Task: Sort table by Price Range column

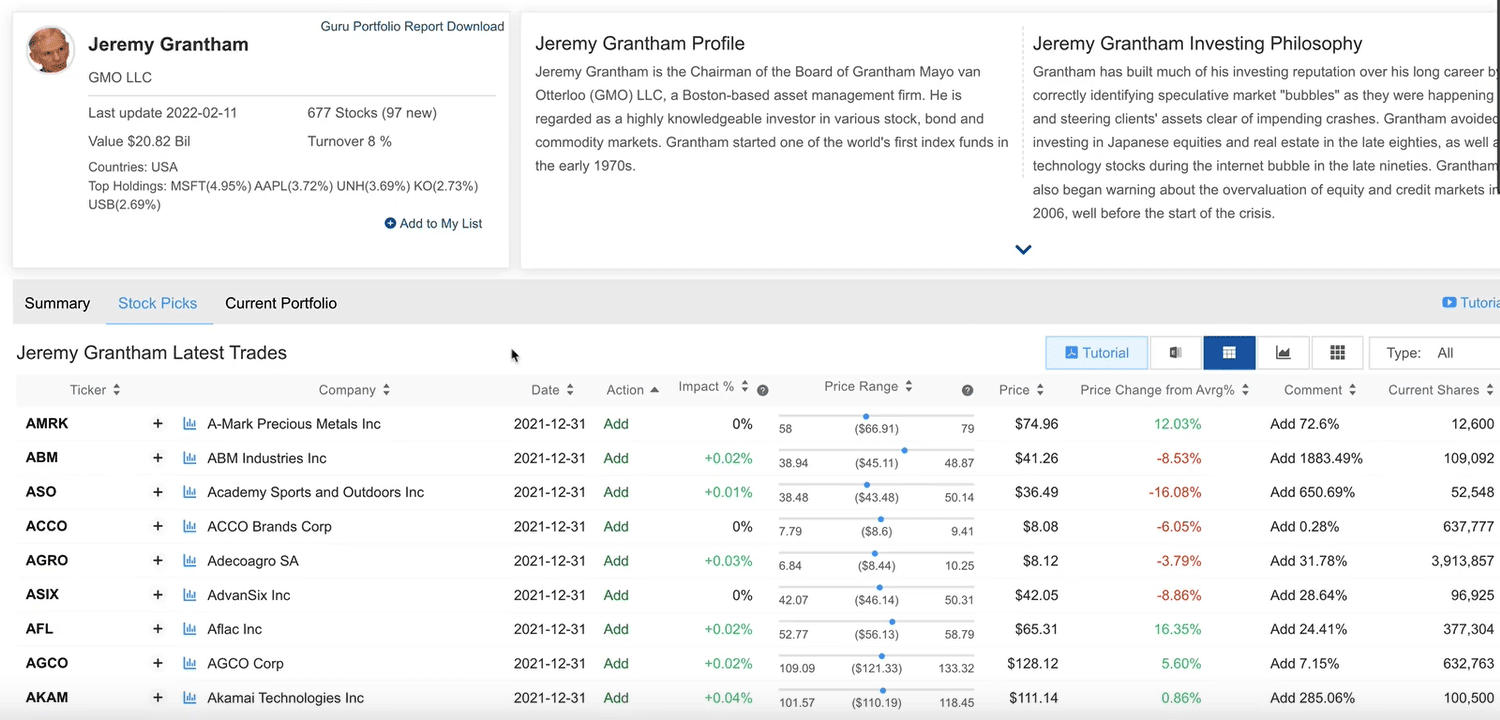Action: point(868,386)
